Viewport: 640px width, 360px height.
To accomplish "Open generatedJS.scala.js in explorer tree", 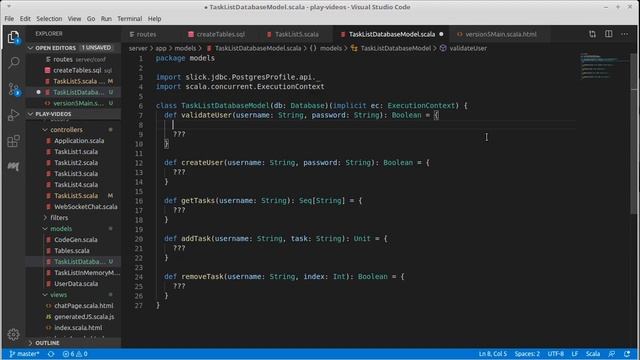I will click(x=84, y=317).
